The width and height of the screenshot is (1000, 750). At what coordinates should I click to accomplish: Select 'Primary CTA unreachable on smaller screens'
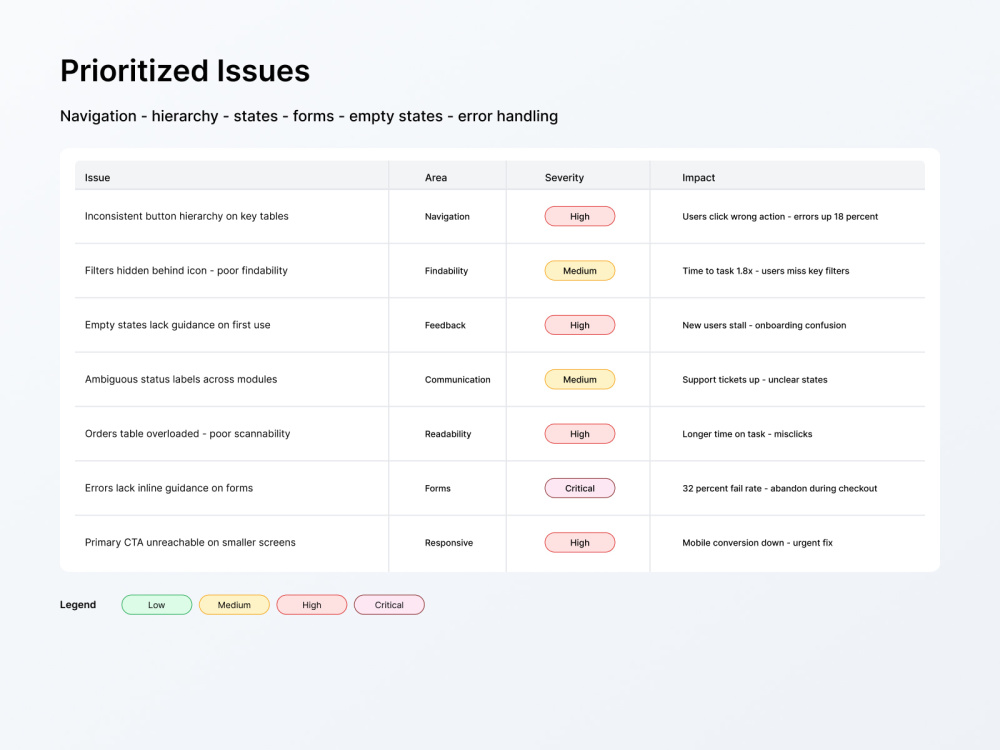(190, 543)
